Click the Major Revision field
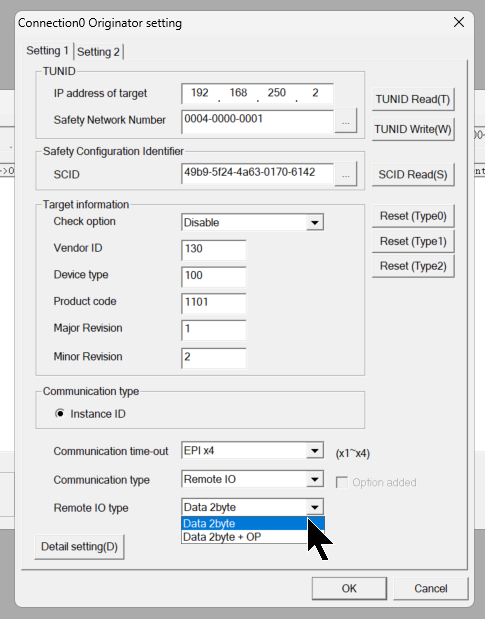 point(213,330)
